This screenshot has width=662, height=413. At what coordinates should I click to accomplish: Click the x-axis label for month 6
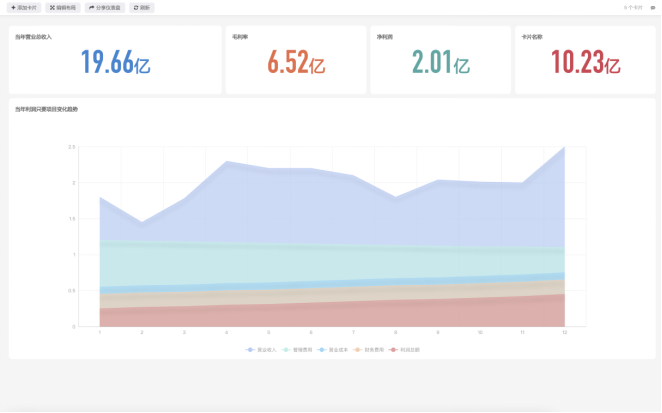pos(311,333)
